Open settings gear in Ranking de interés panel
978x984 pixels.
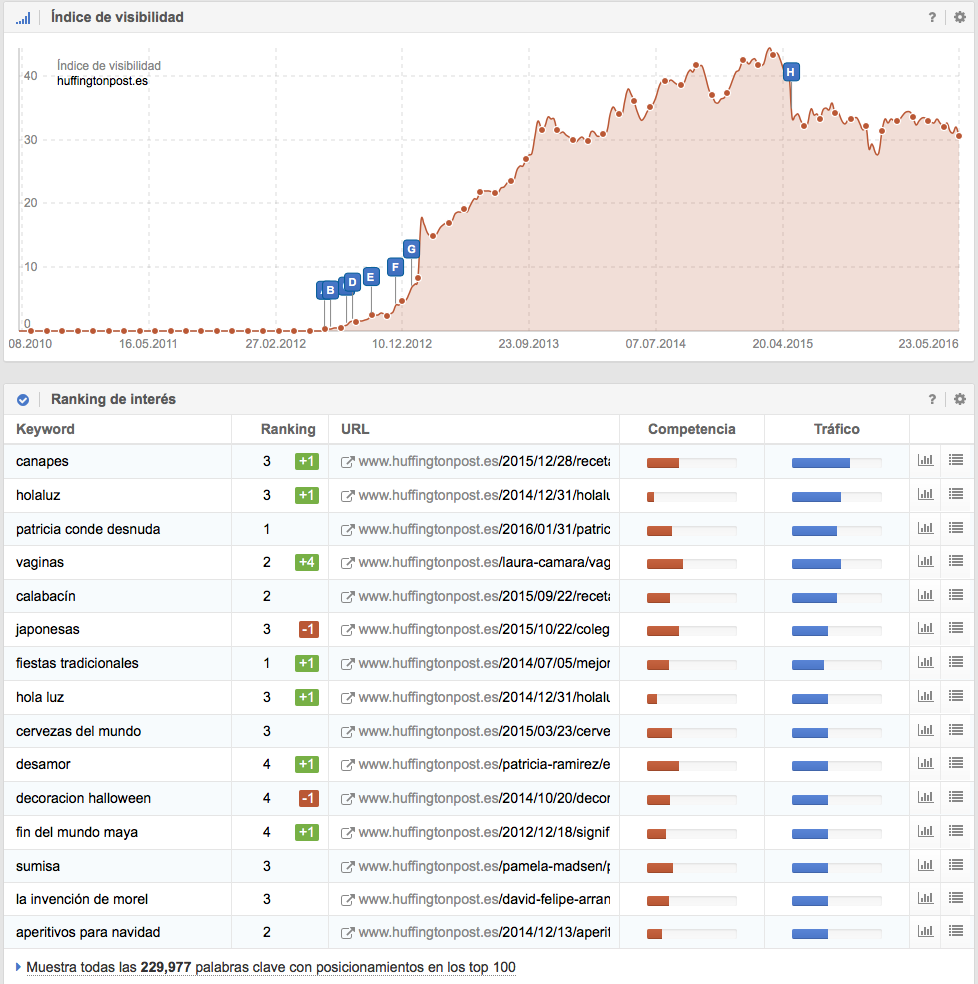(x=960, y=399)
